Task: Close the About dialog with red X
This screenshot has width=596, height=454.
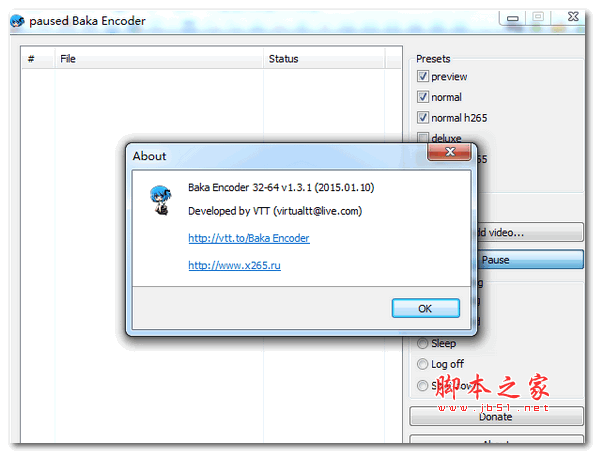Action: pos(450,152)
